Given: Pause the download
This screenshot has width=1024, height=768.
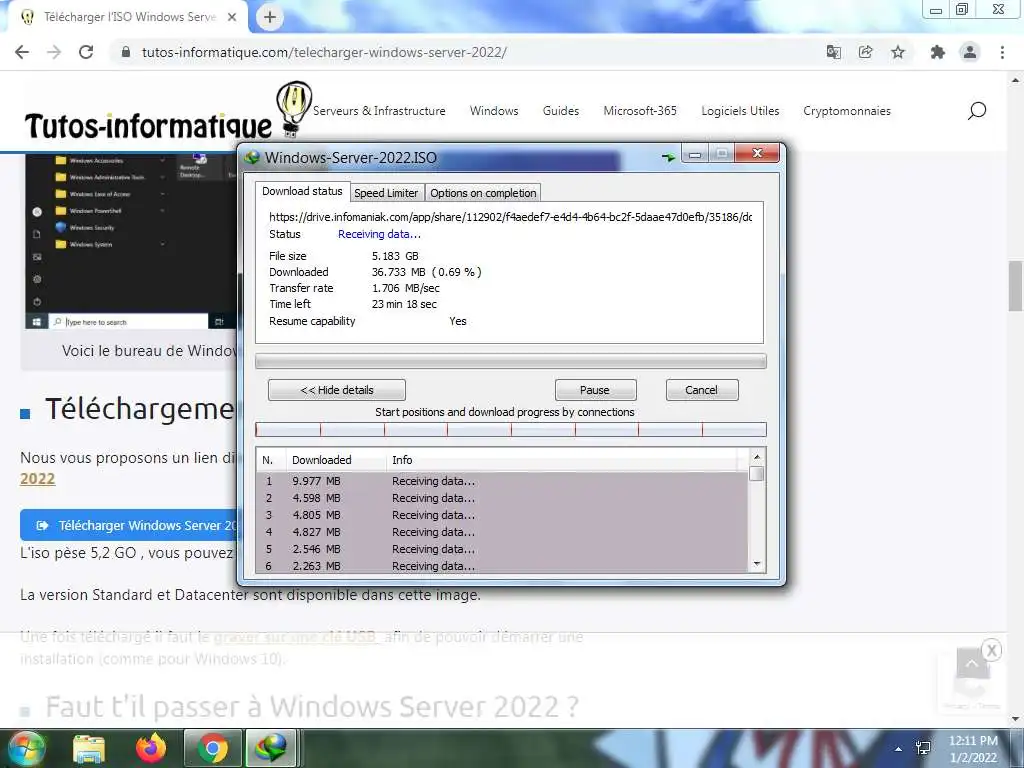Looking at the screenshot, I should pyautogui.click(x=595, y=390).
